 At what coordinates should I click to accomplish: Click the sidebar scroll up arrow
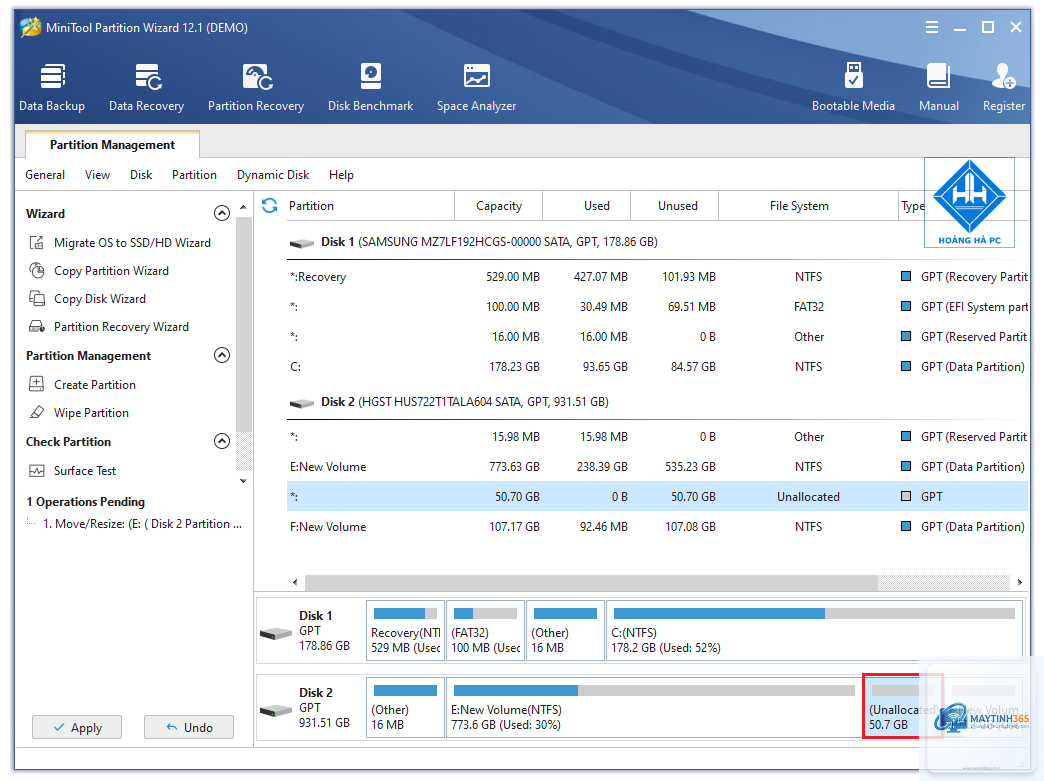[244, 208]
